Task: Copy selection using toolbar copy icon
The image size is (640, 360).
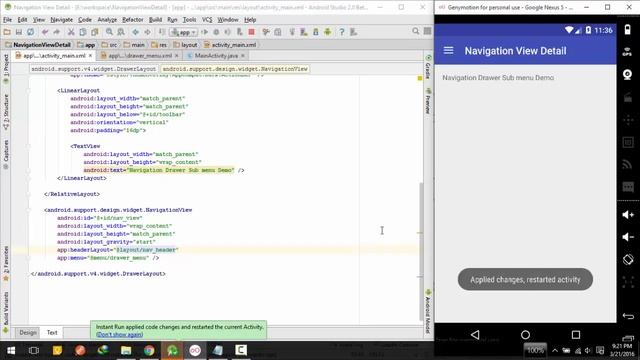Action: pos(83,32)
